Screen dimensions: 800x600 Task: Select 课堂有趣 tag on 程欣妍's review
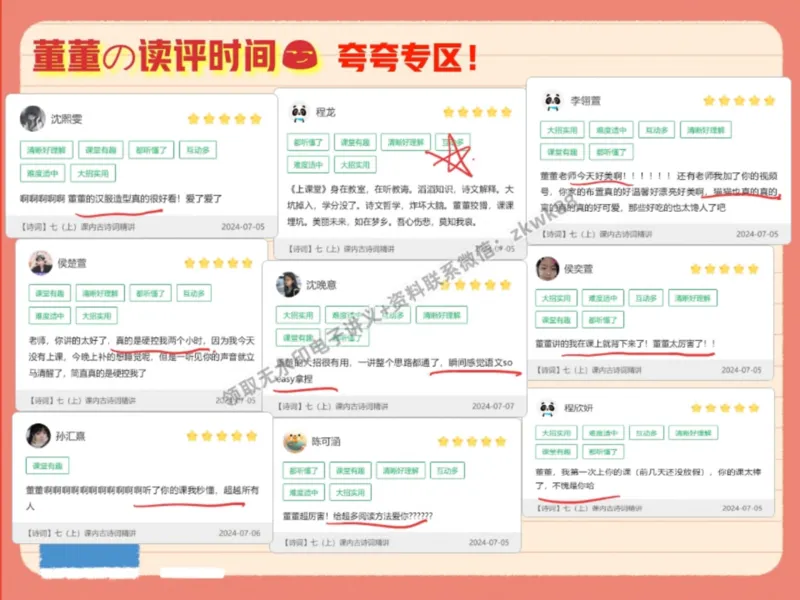coord(556,452)
